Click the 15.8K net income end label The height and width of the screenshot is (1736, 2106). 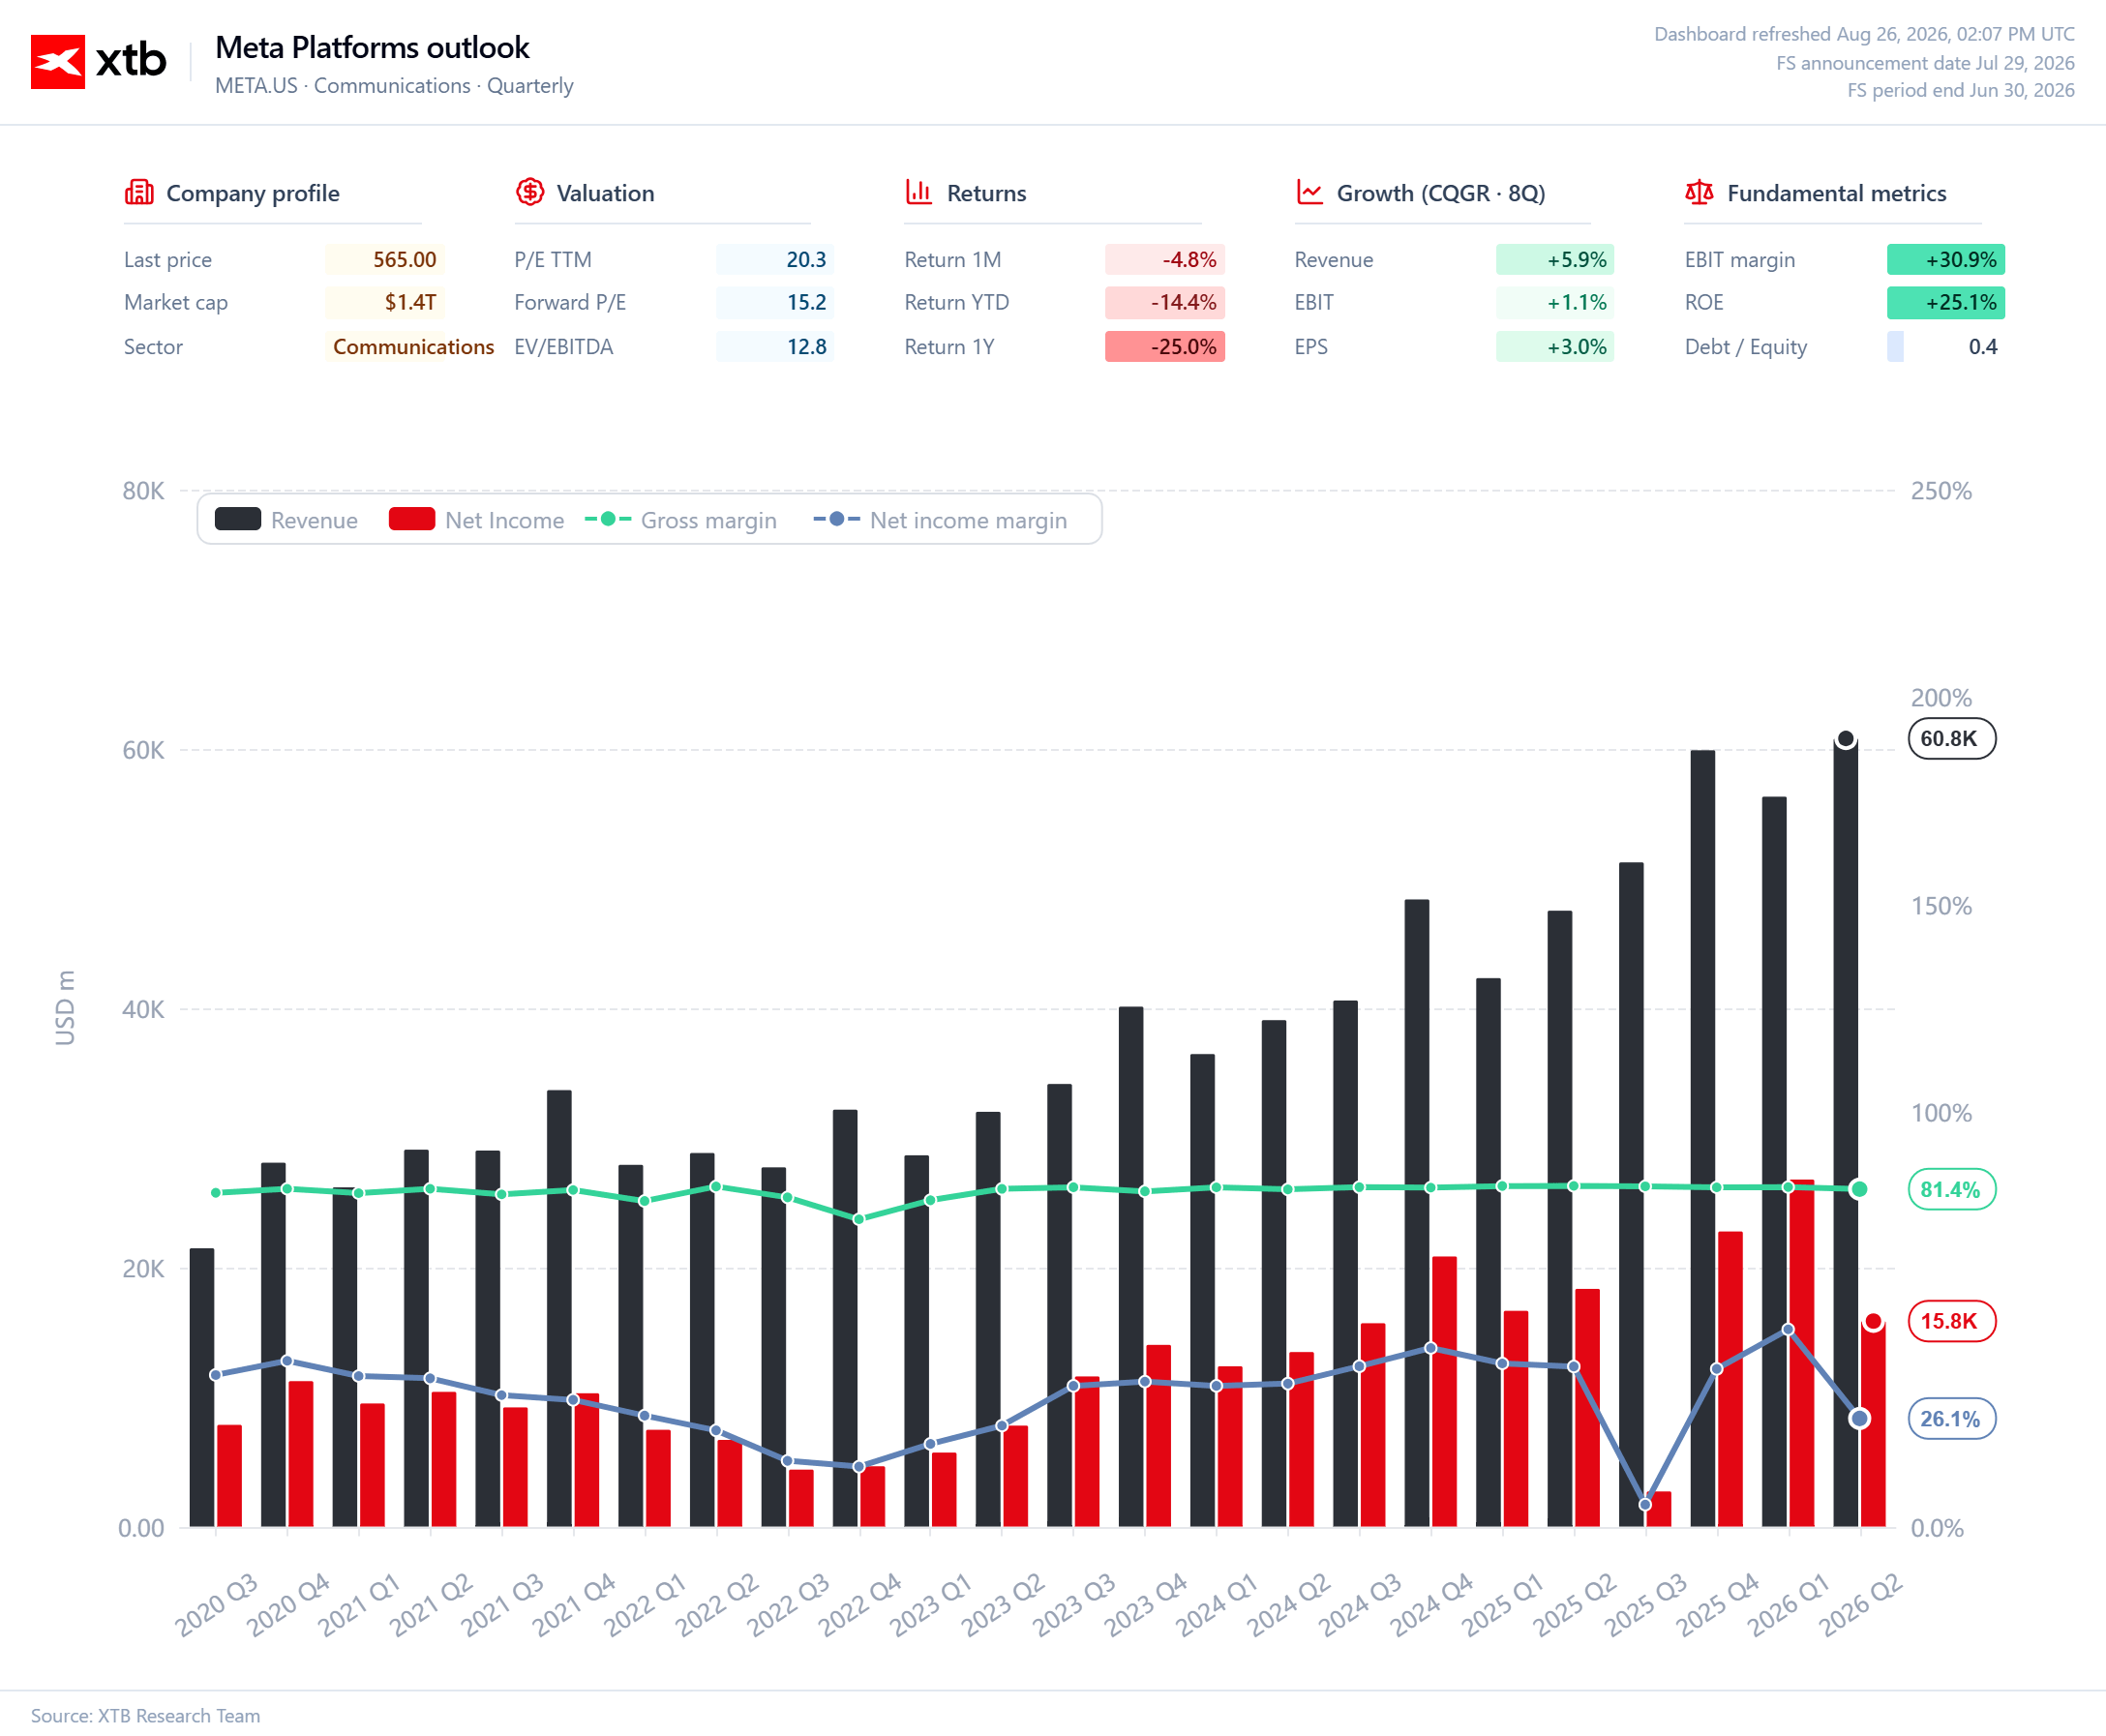(1951, 1321)
